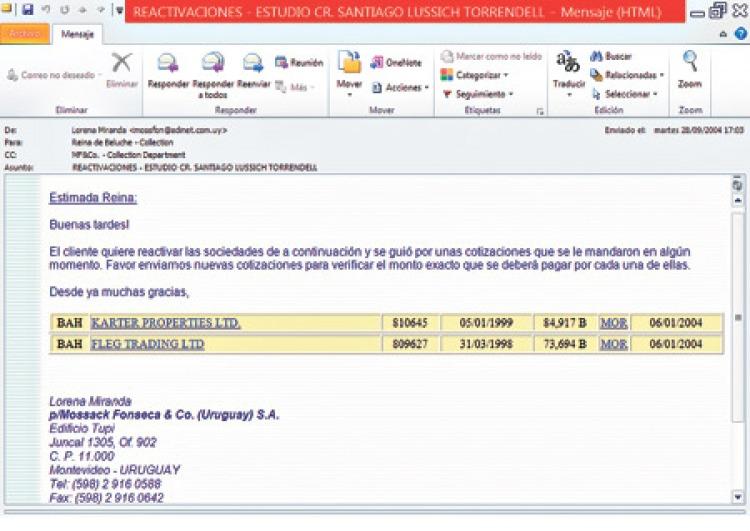This screenshot has height=531, width=750.
Task: Open the FLEG TRADING LTD link
Action: [x=147, y=344]
